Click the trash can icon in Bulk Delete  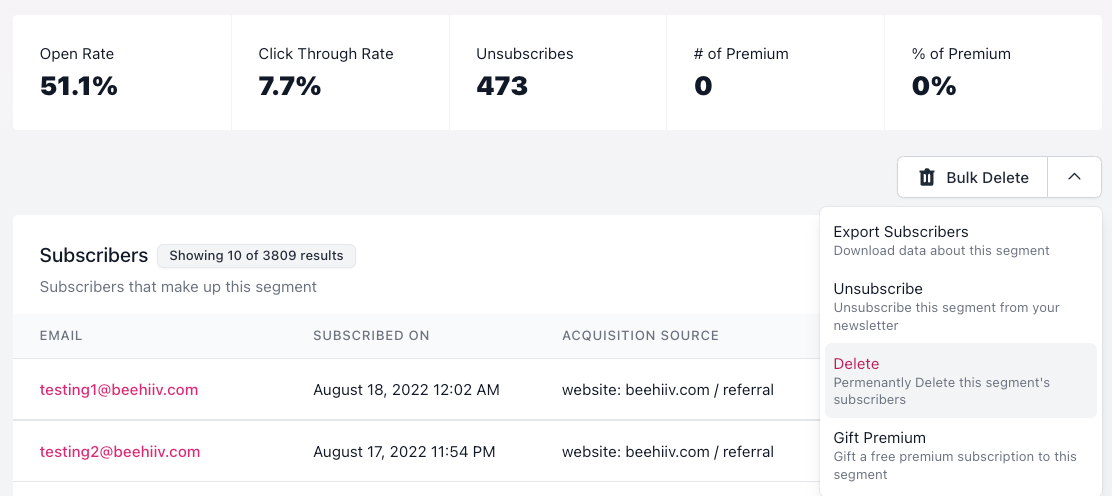(x=927, y=177)
